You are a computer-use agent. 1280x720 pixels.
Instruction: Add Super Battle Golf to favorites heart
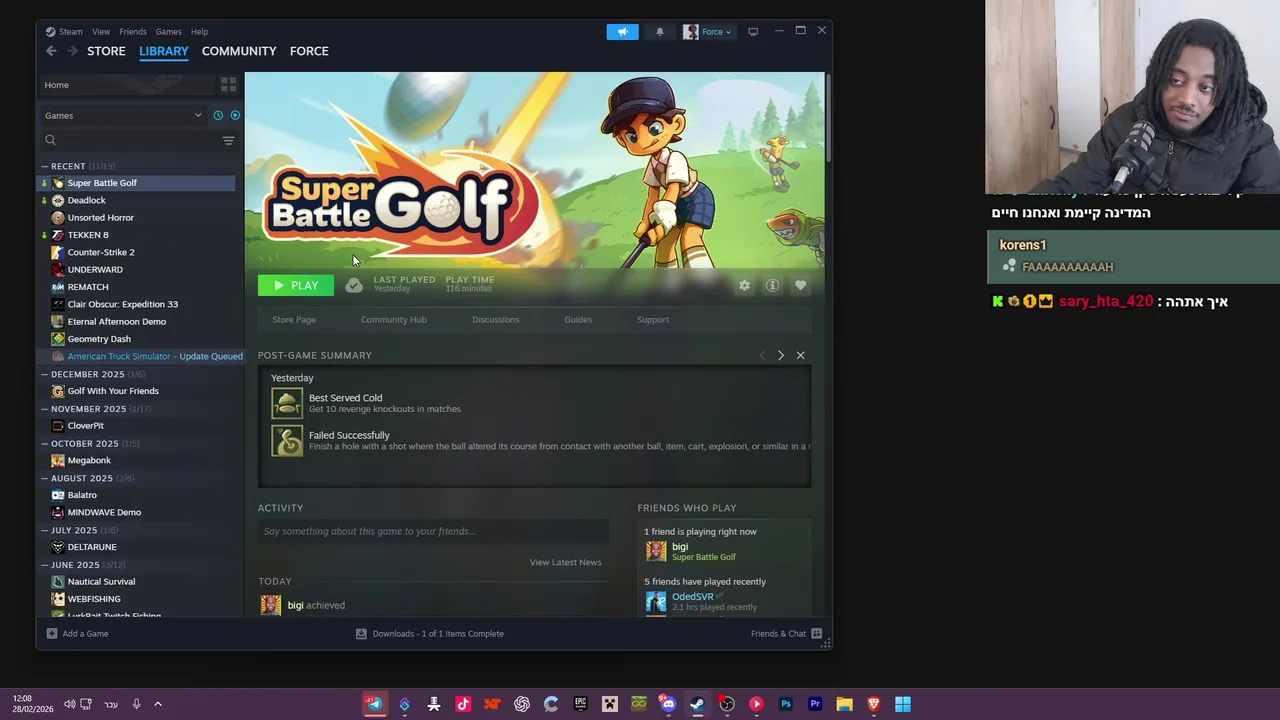coord(800,286)
